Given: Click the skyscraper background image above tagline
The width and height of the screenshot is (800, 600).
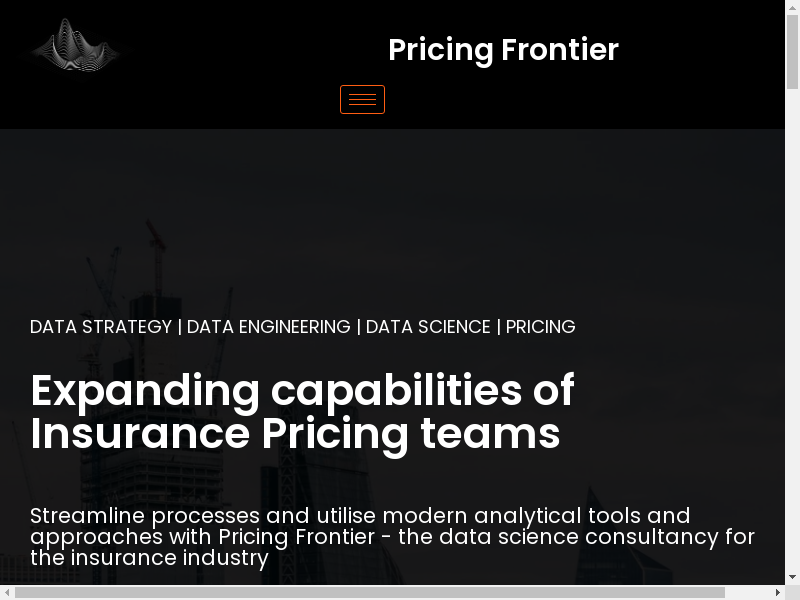Looking at the screenshot, I should click(400, 220).
